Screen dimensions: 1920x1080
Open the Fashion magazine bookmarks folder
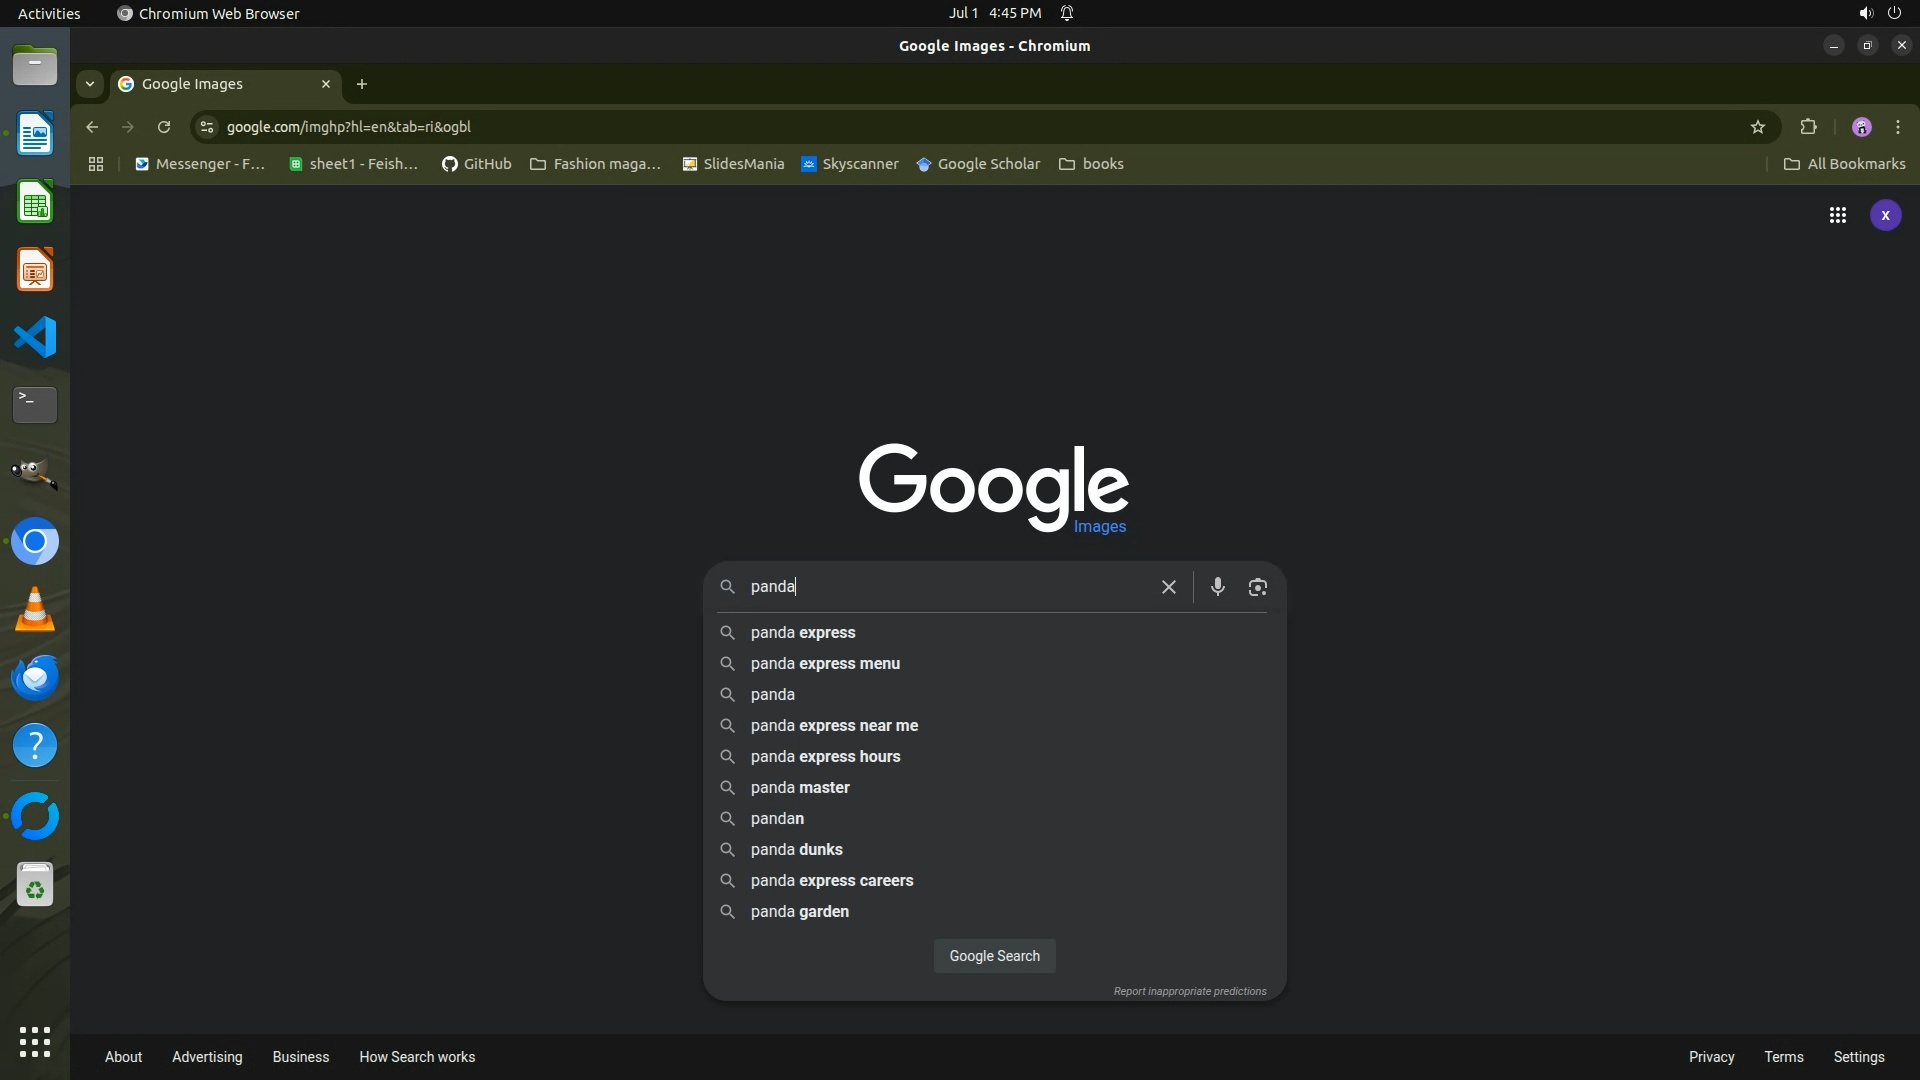coord(595,164)
